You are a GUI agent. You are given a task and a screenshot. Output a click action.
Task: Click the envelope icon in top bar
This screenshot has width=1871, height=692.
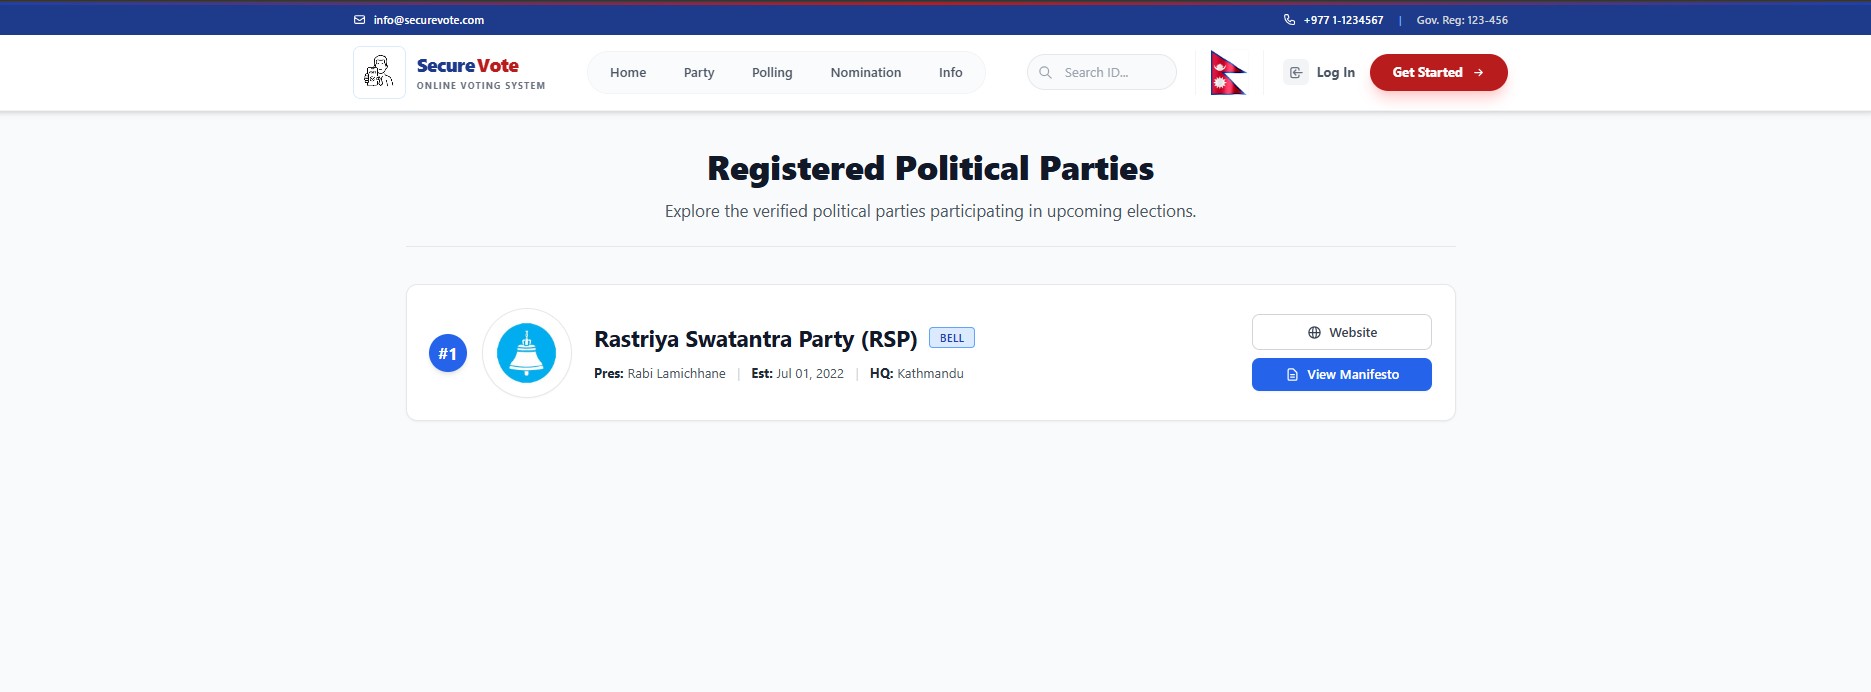coord(360,20)
